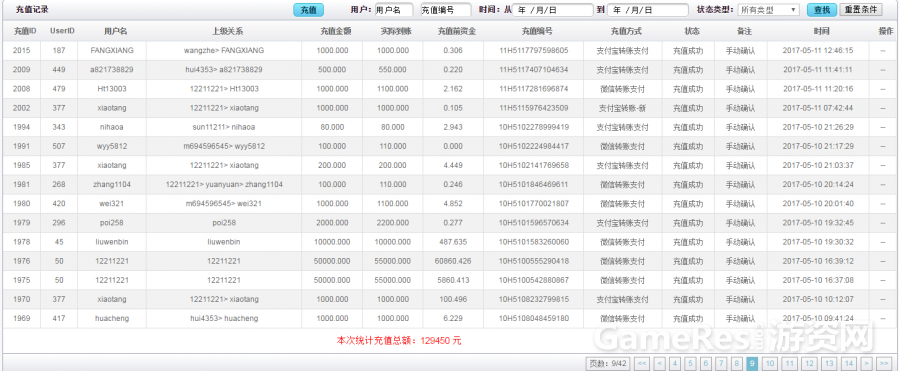Go to previous page with < button
The height and width of the screenshot is (371, 899).
[660, 363]
